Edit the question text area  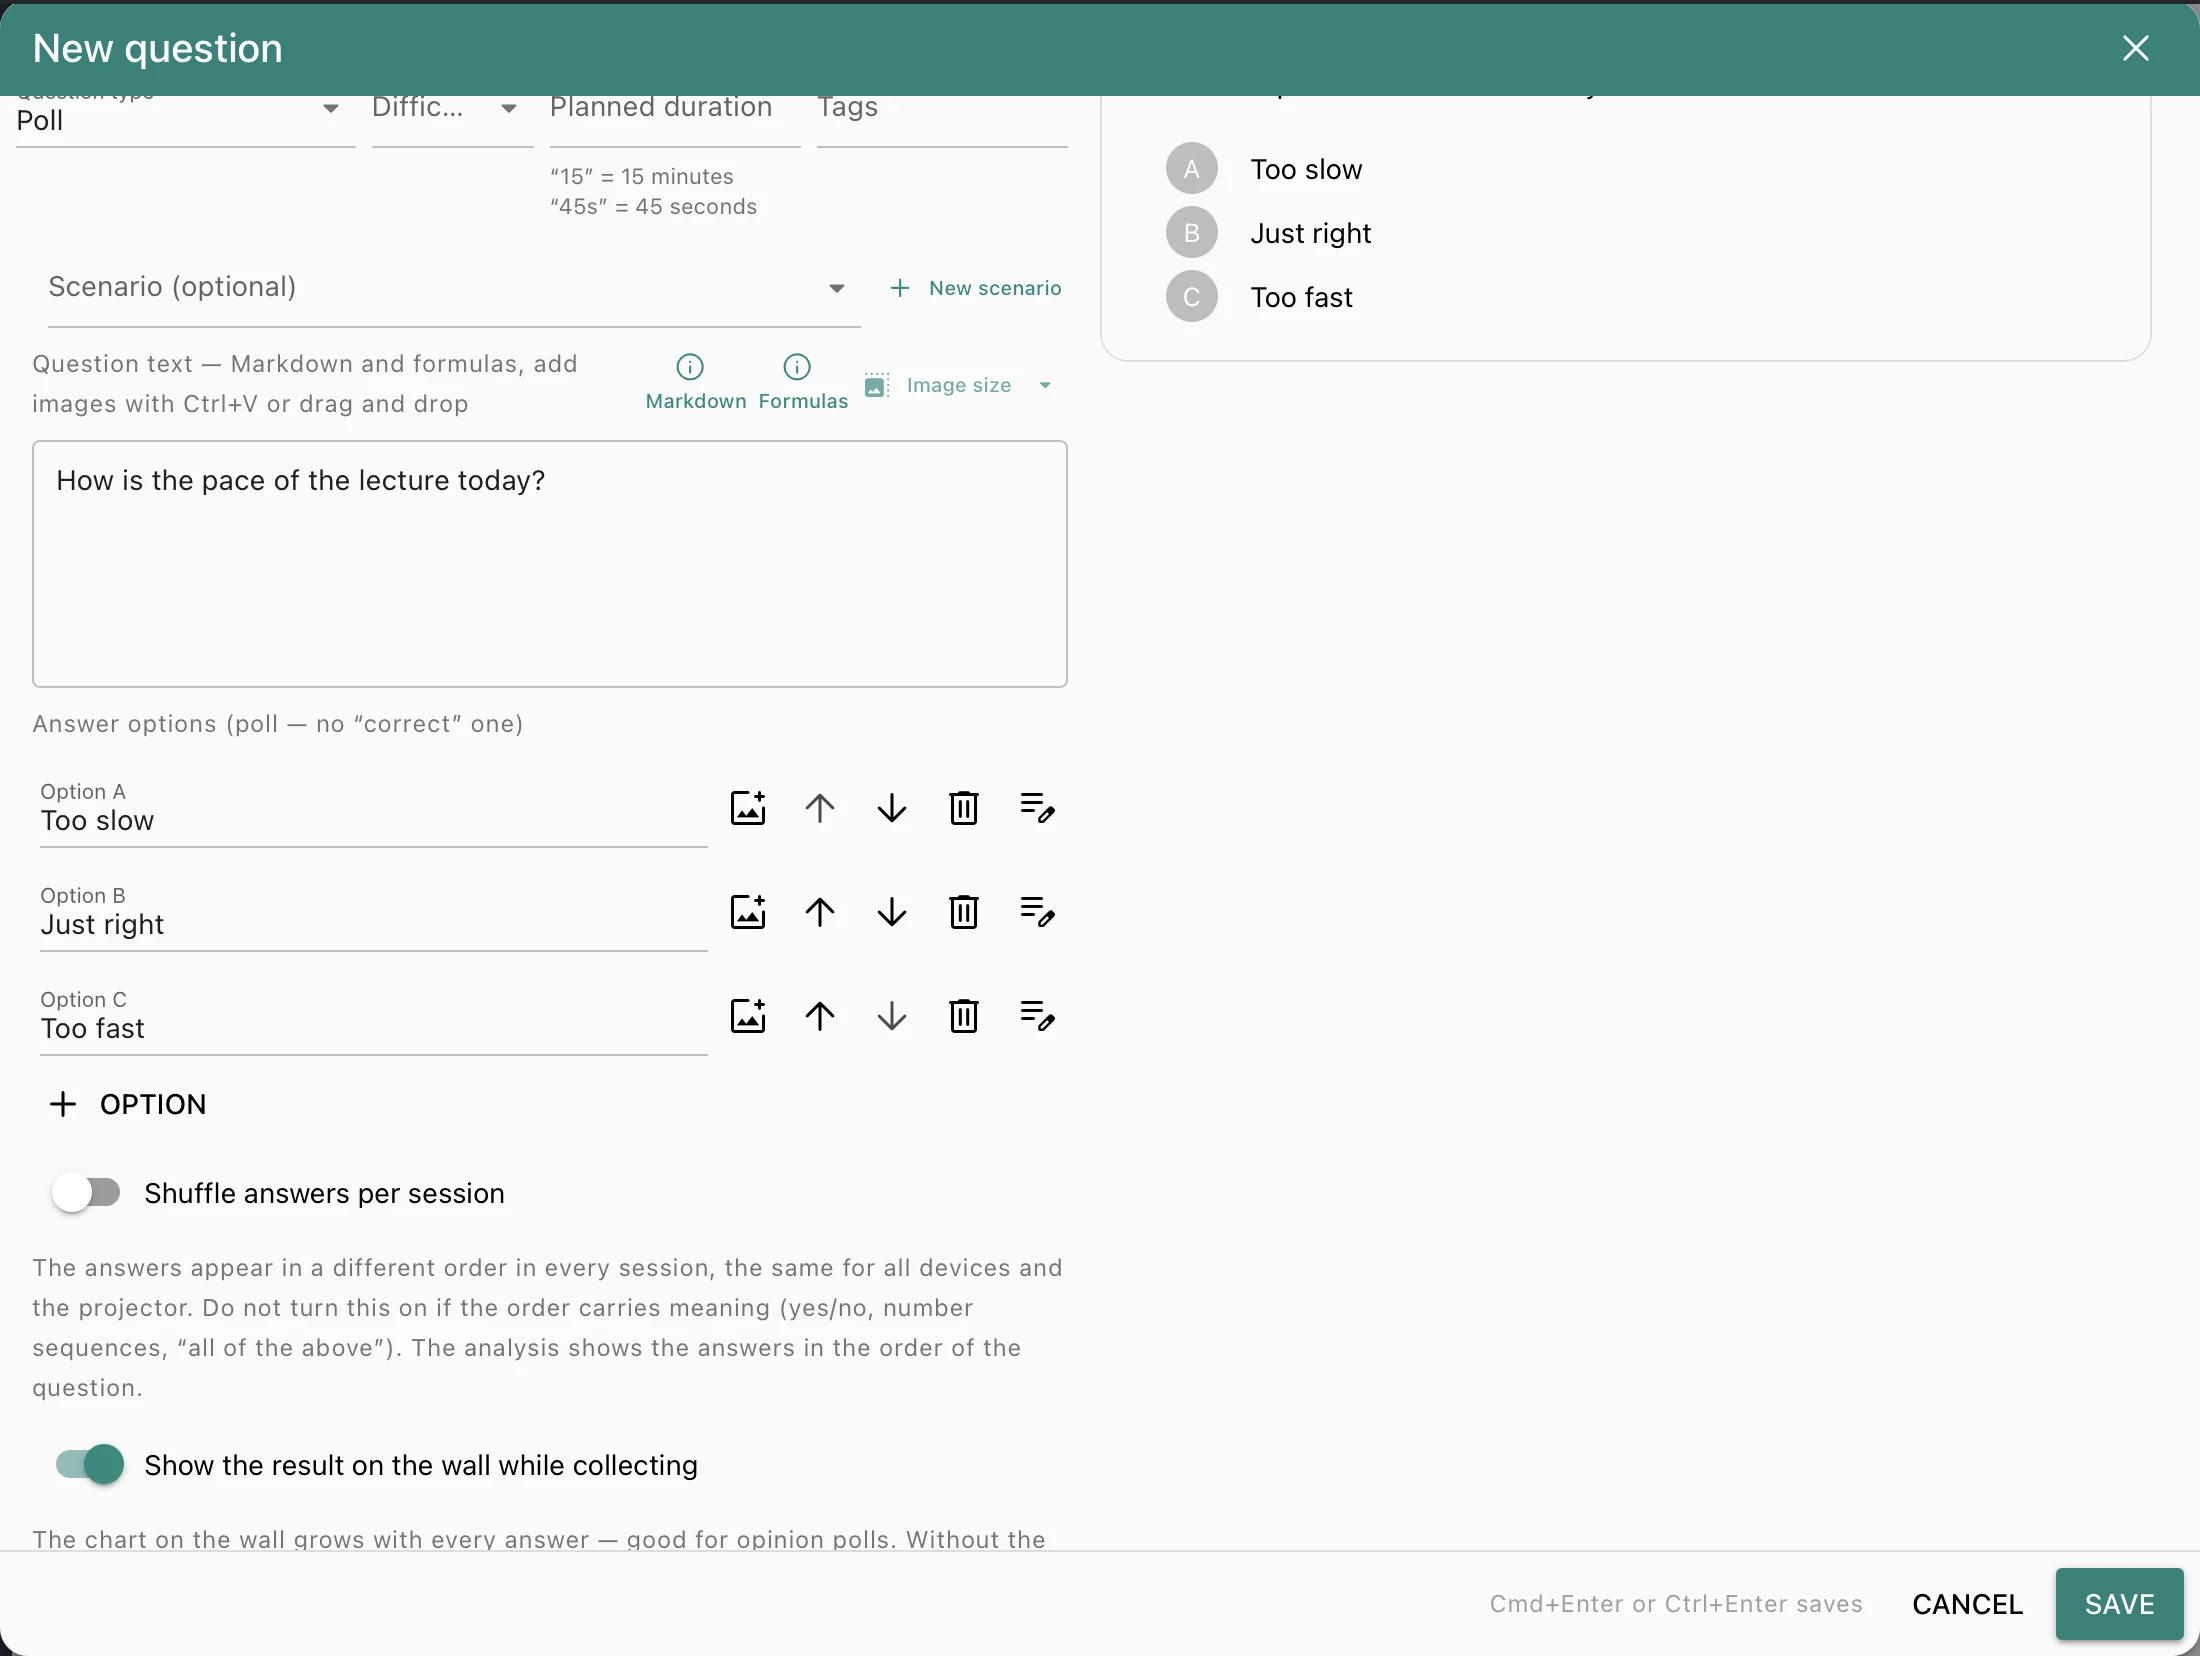550,564
